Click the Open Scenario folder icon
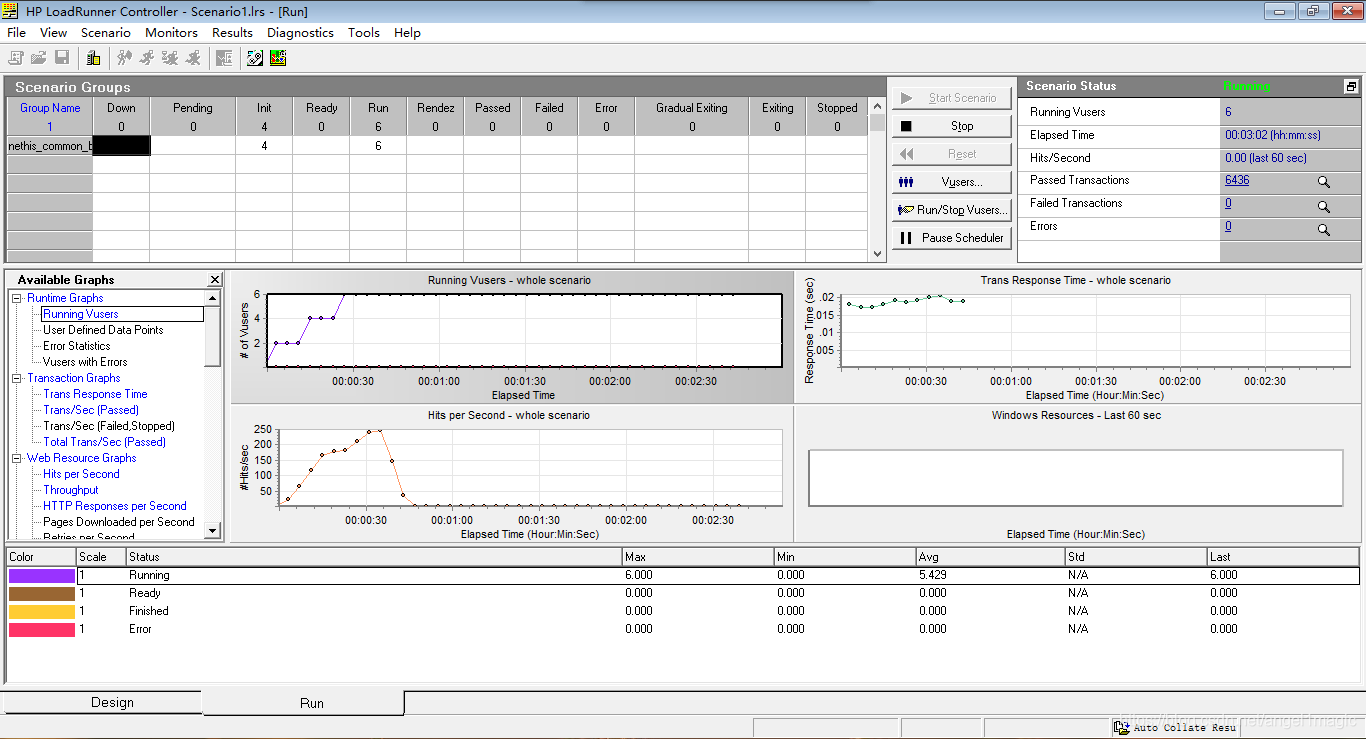 tap(39, 58)
